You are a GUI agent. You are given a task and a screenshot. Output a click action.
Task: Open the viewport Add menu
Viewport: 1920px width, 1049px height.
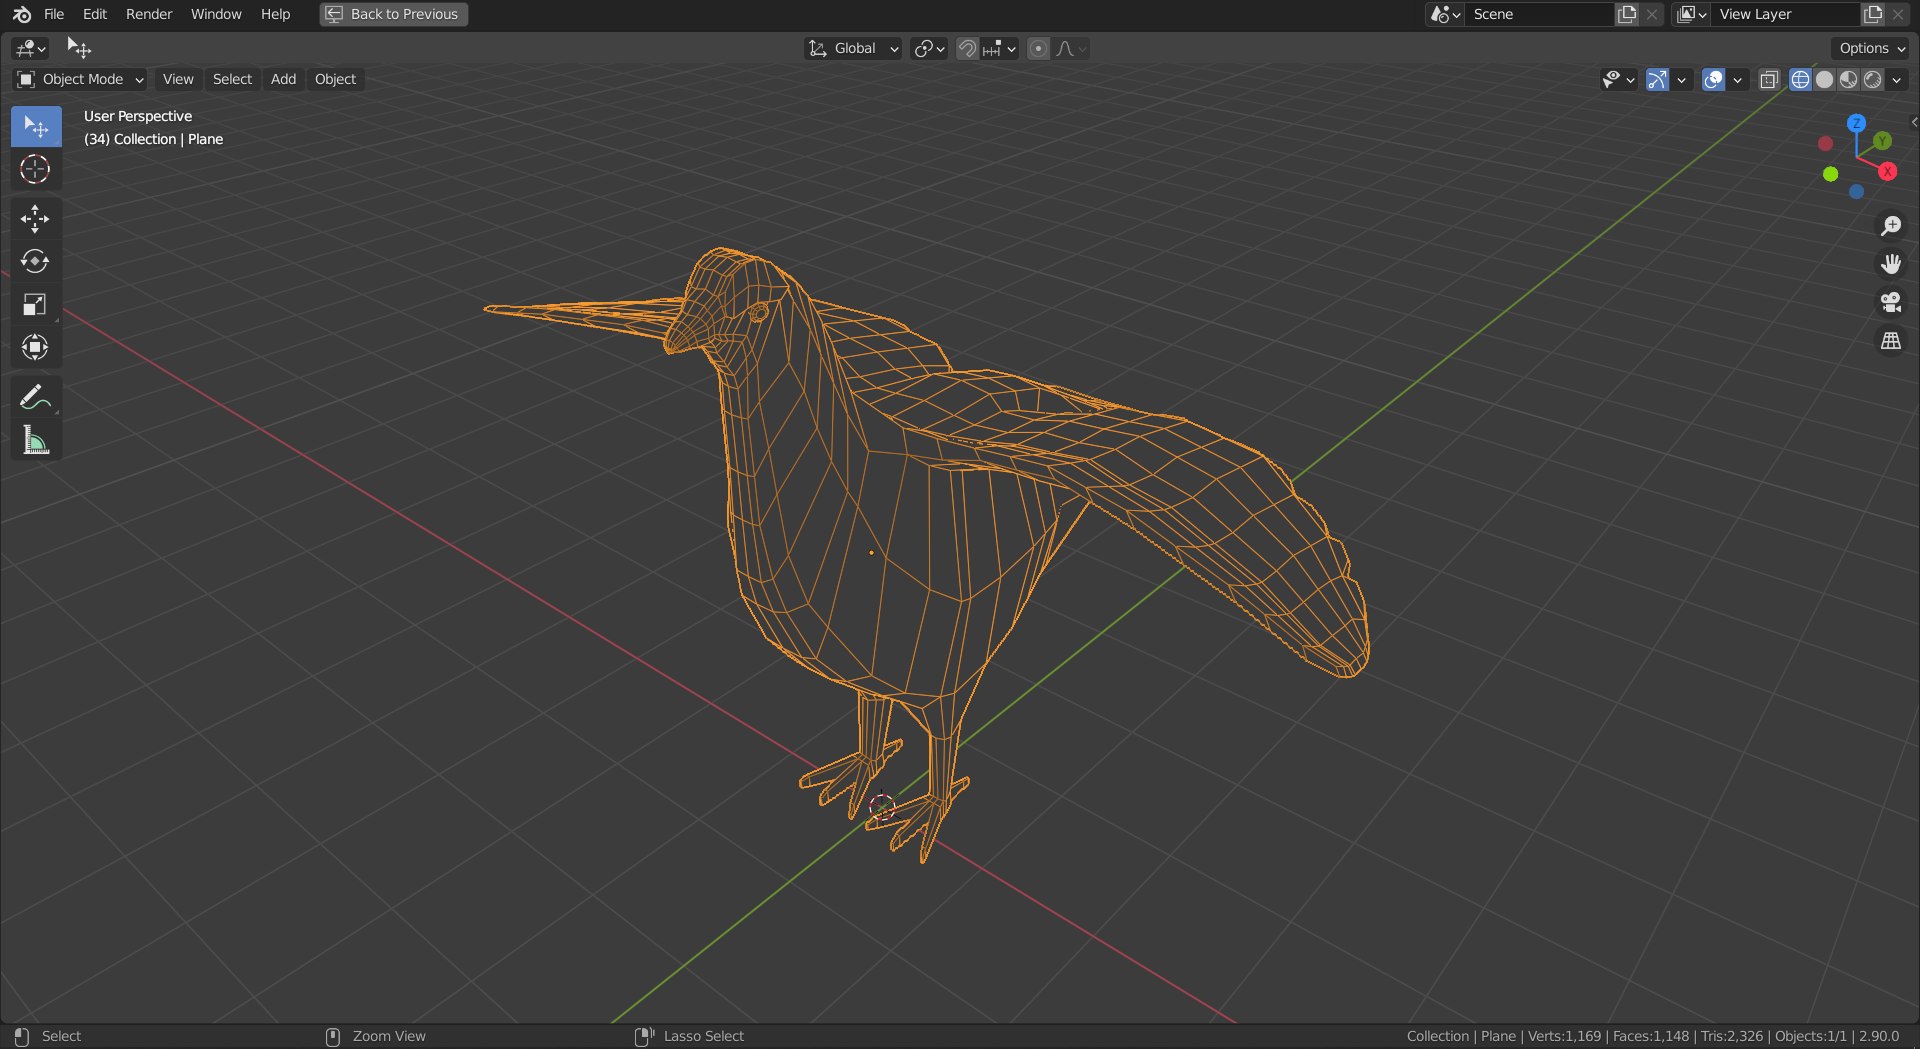(283, 79)
